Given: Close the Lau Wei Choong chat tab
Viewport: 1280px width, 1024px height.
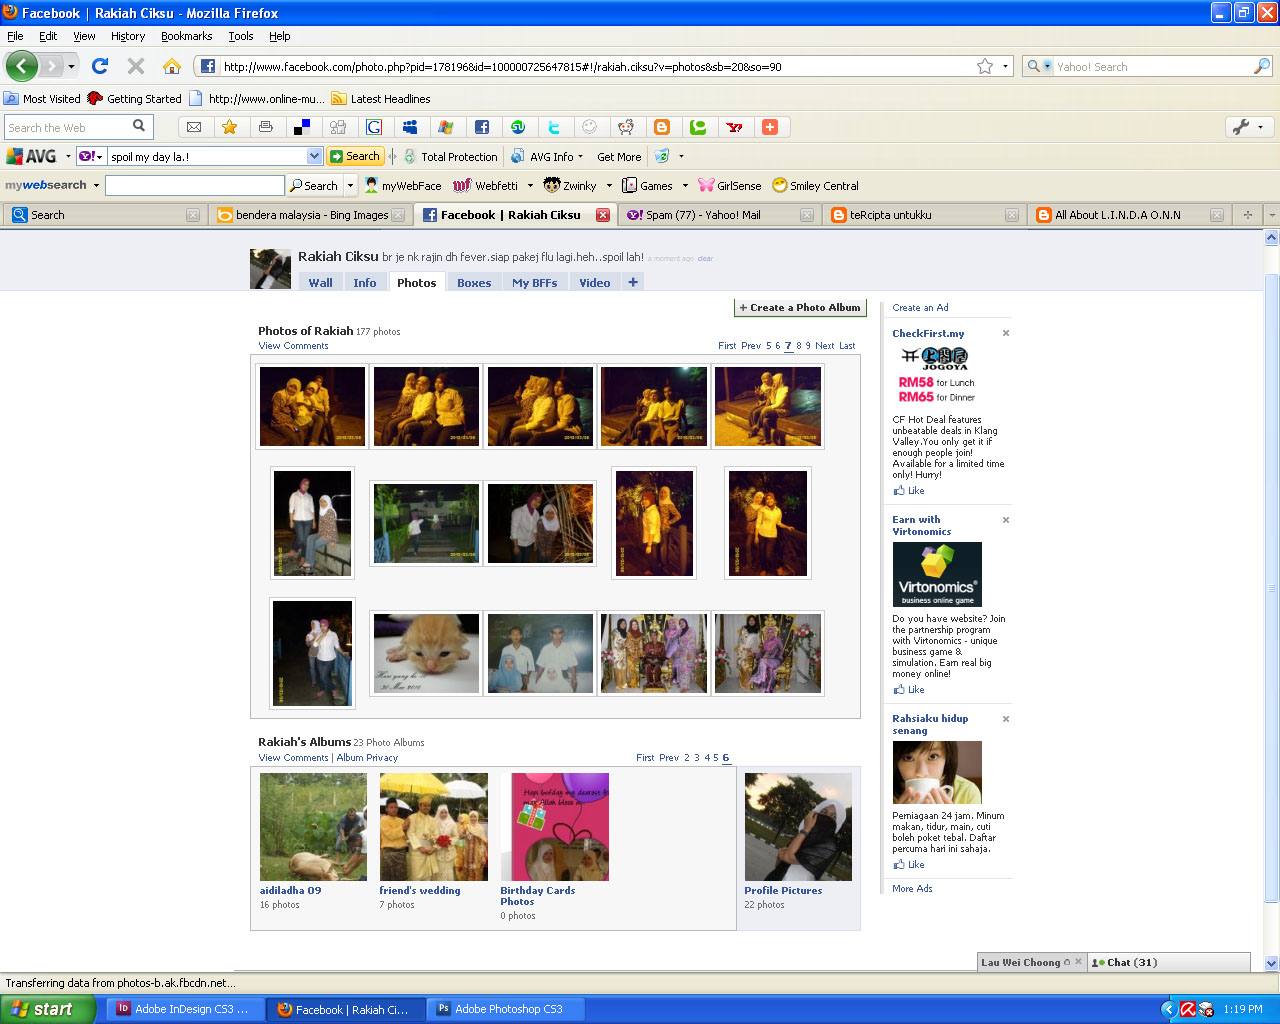Looking at the screenshot, I should coord(1078,962).
